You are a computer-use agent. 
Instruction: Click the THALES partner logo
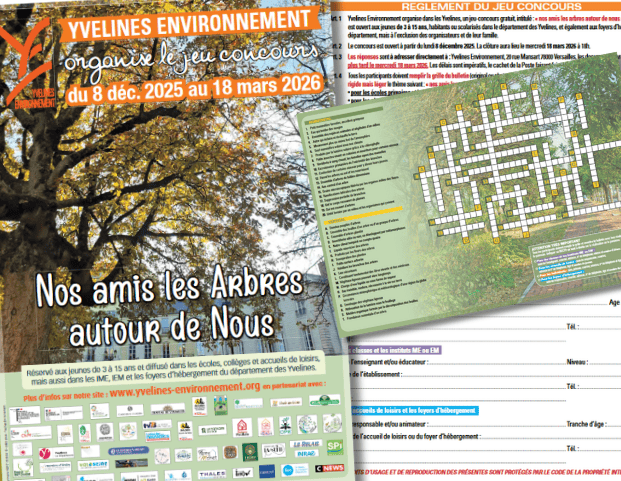pyautogui.click(x=212, y=471)
